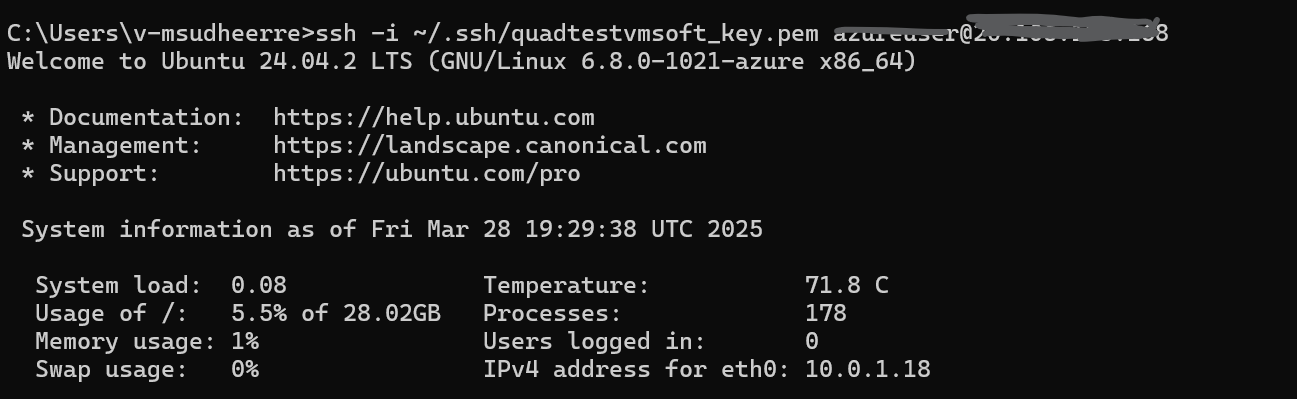Open the landscape.canonical.com management link
1297x399 pixels.
(489, 146)
